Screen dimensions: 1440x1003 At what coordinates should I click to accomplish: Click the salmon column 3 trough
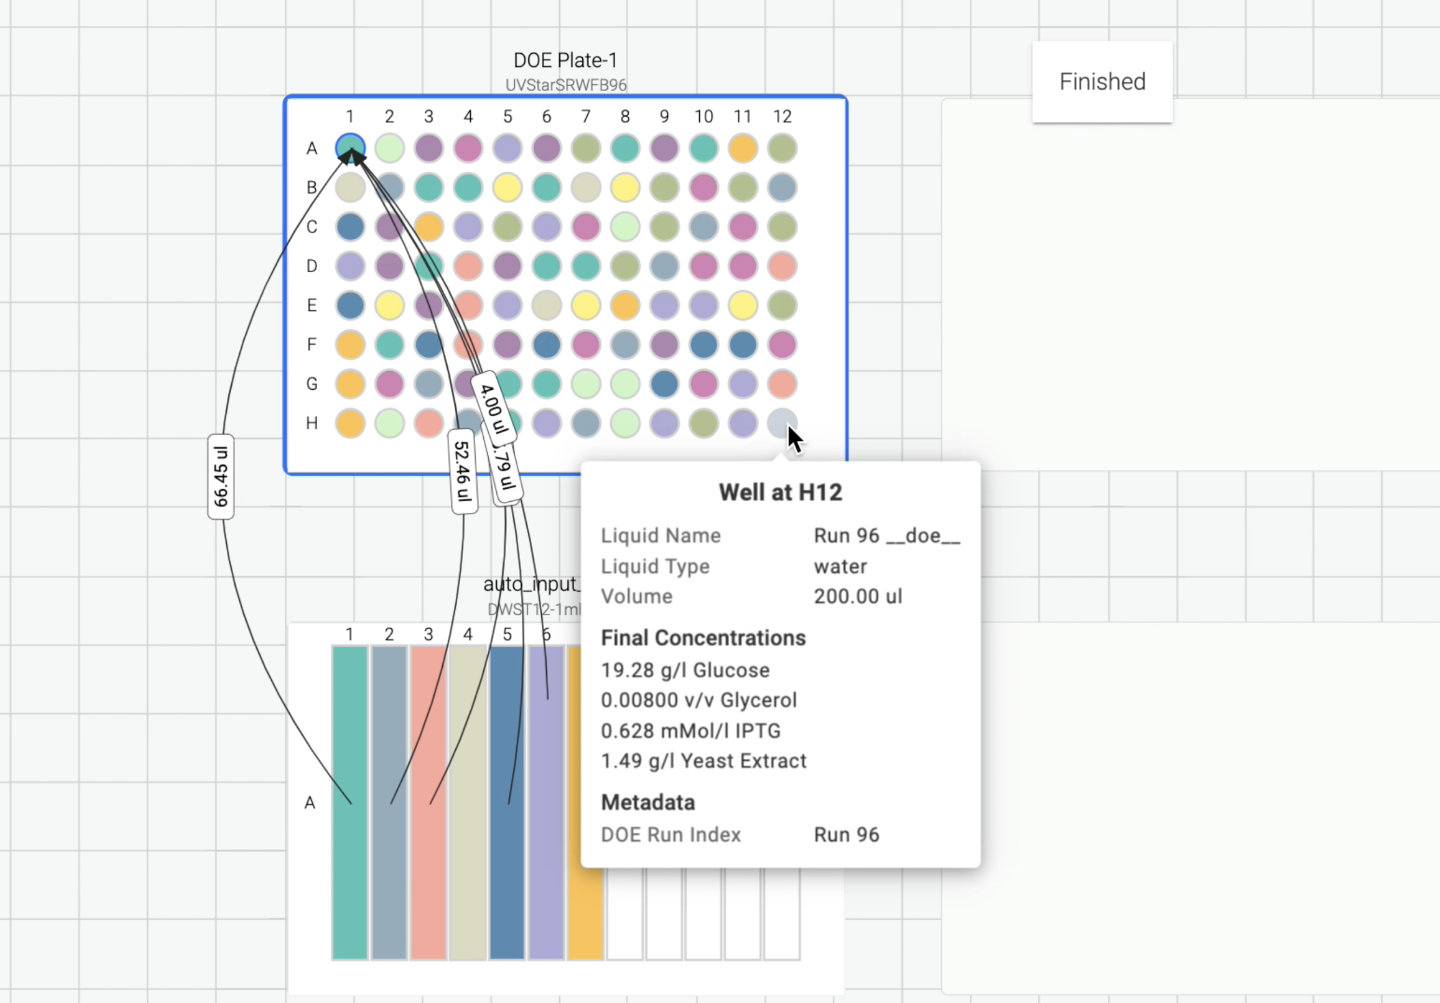tap(428, 803)
